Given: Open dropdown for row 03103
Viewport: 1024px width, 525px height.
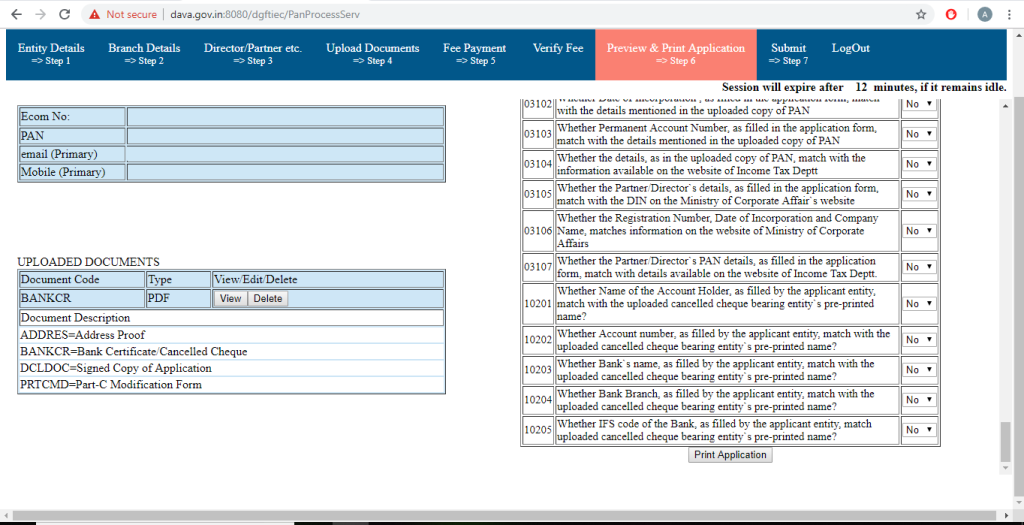Looking at the screenshot, I should click(x=919, y=134).
